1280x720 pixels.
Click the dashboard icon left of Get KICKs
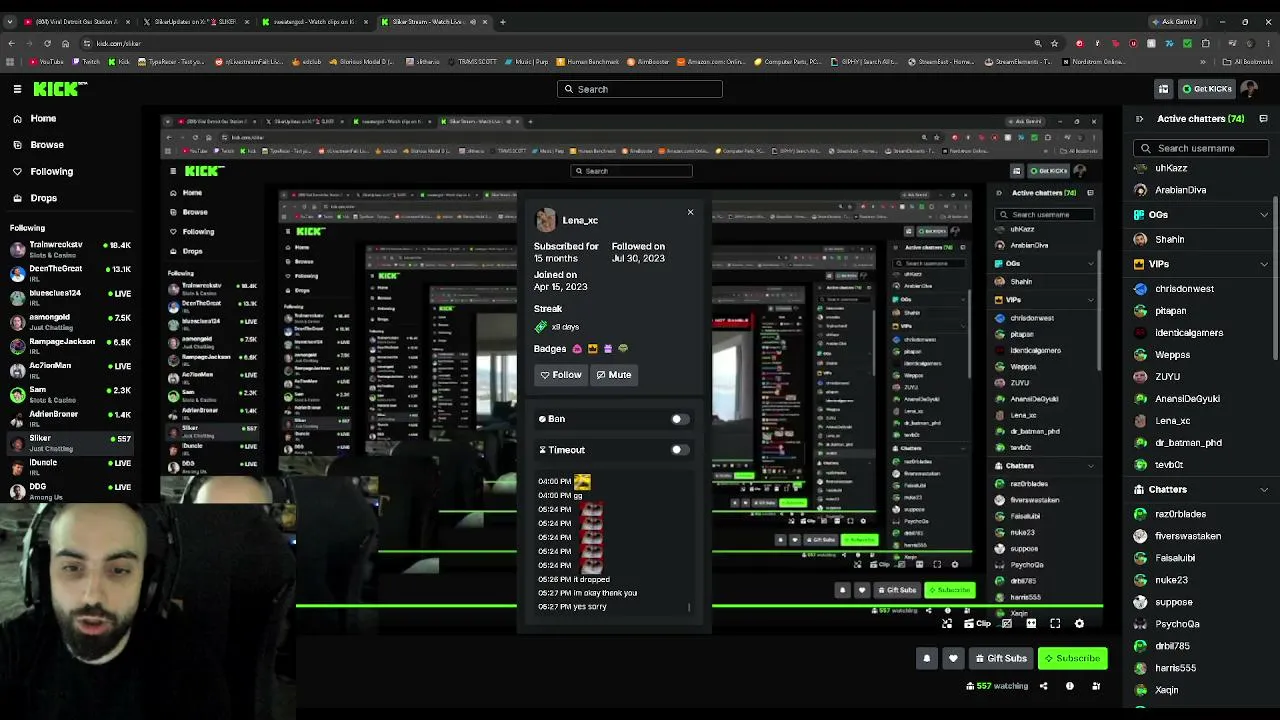(x=1163, y=89)
